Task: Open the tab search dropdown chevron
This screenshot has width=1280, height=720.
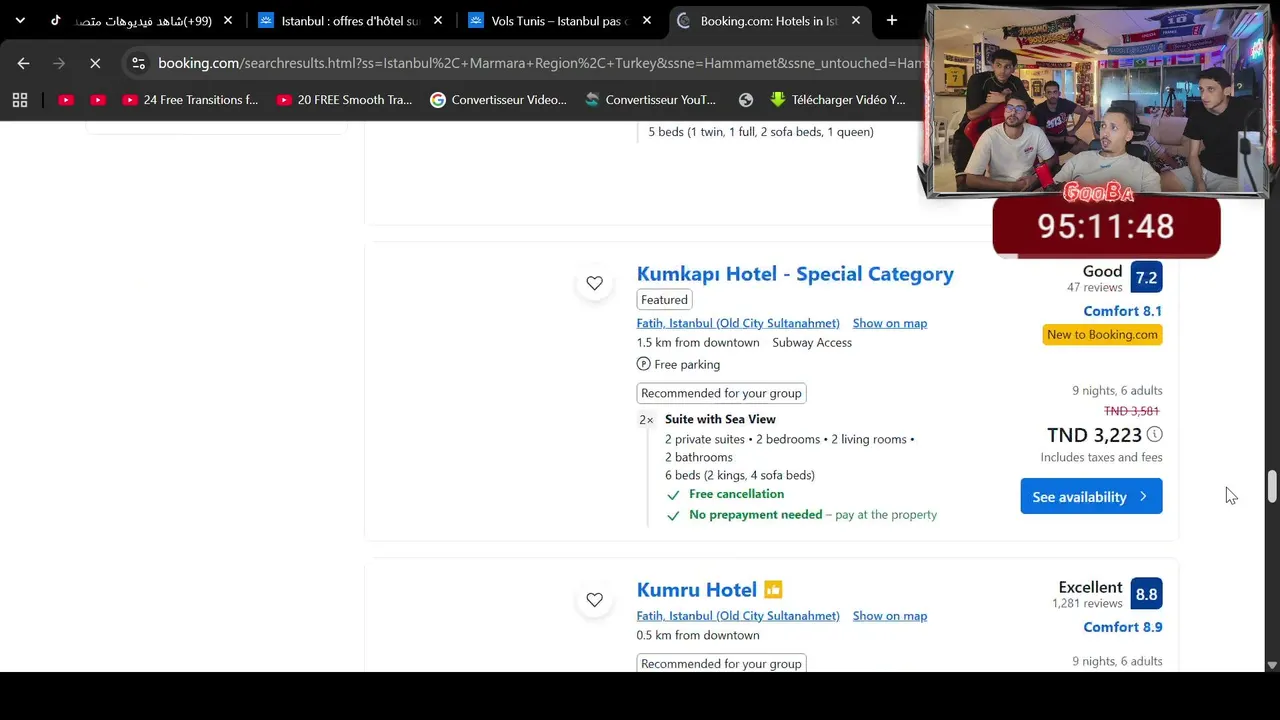Action: 20,20
